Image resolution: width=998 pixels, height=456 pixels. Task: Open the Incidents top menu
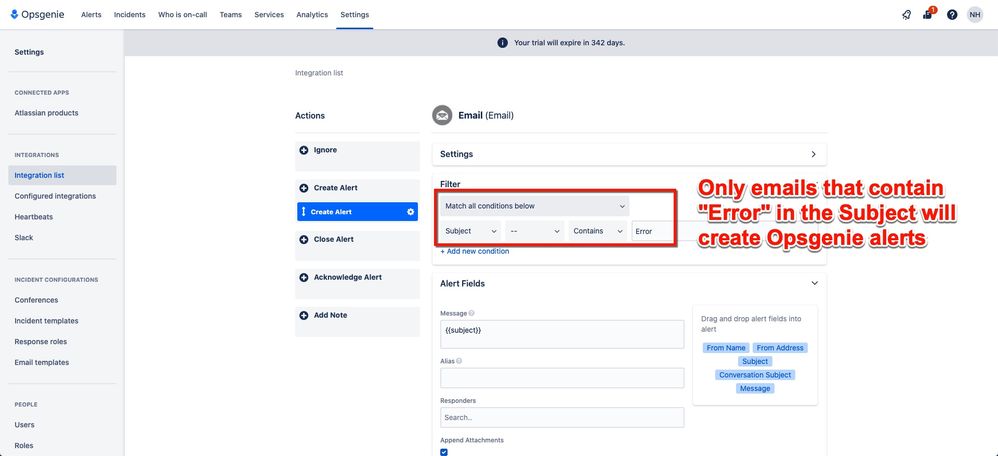pyautogui.click(x=129, y=15)
